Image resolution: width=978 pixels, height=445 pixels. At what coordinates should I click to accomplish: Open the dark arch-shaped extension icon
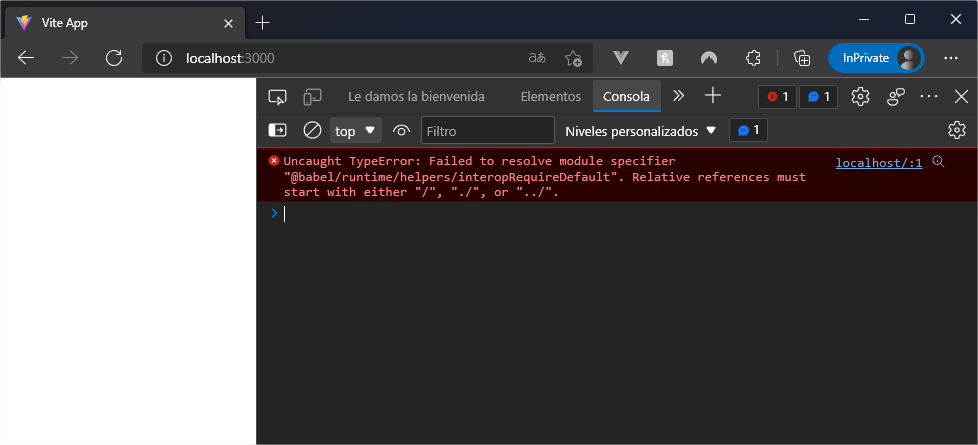coord(709,58)
